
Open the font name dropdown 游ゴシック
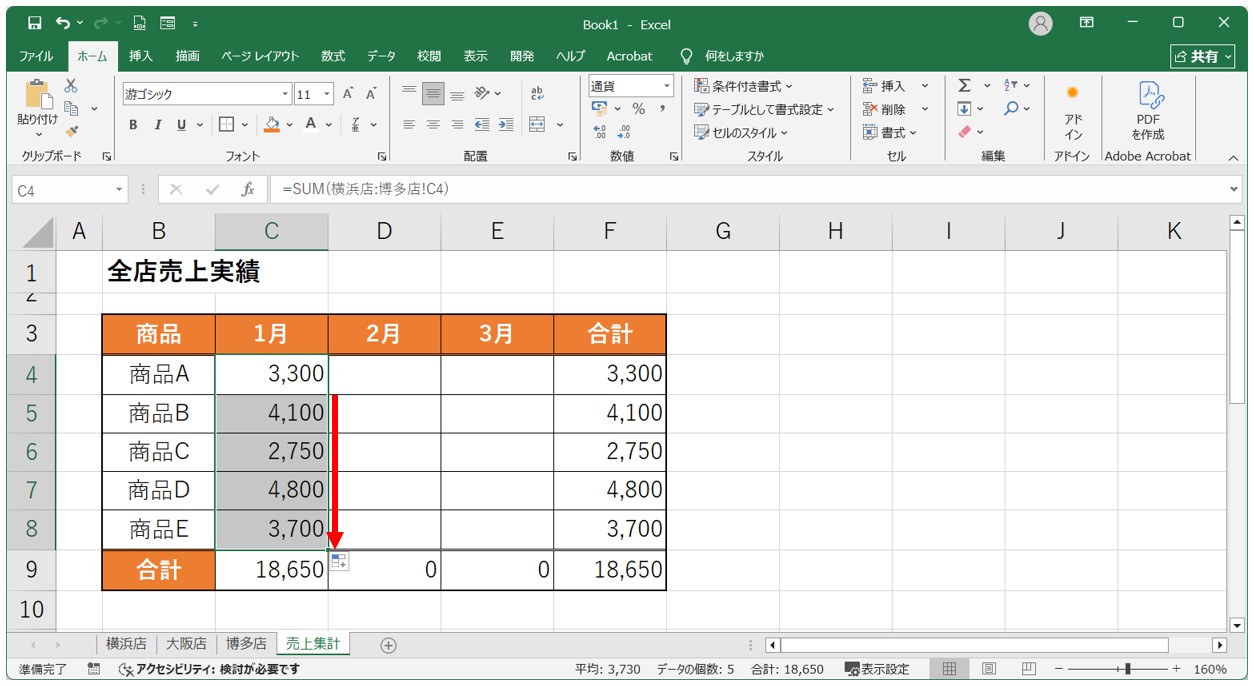(x=285, y=94)
